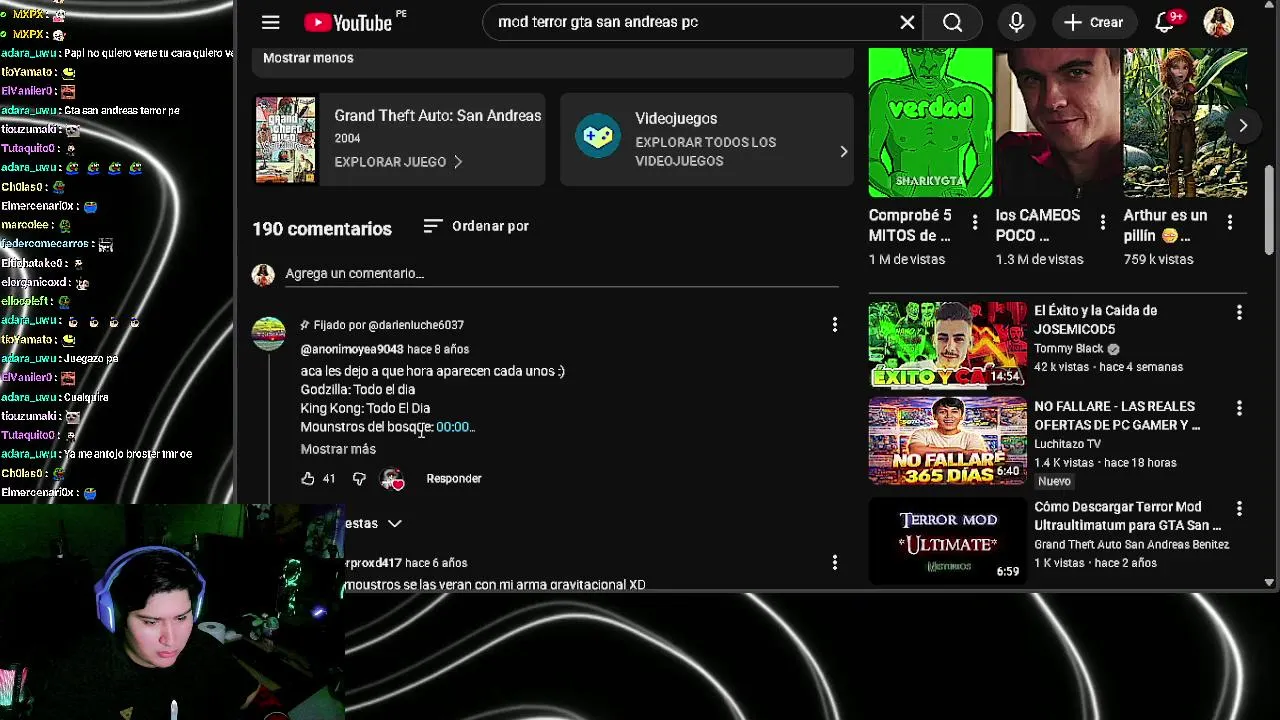The height and width of the screenshot is (720, 1280).
Task: Open menu for 'Arthur es un pillín' short
Action: [x=1230, y=222]
